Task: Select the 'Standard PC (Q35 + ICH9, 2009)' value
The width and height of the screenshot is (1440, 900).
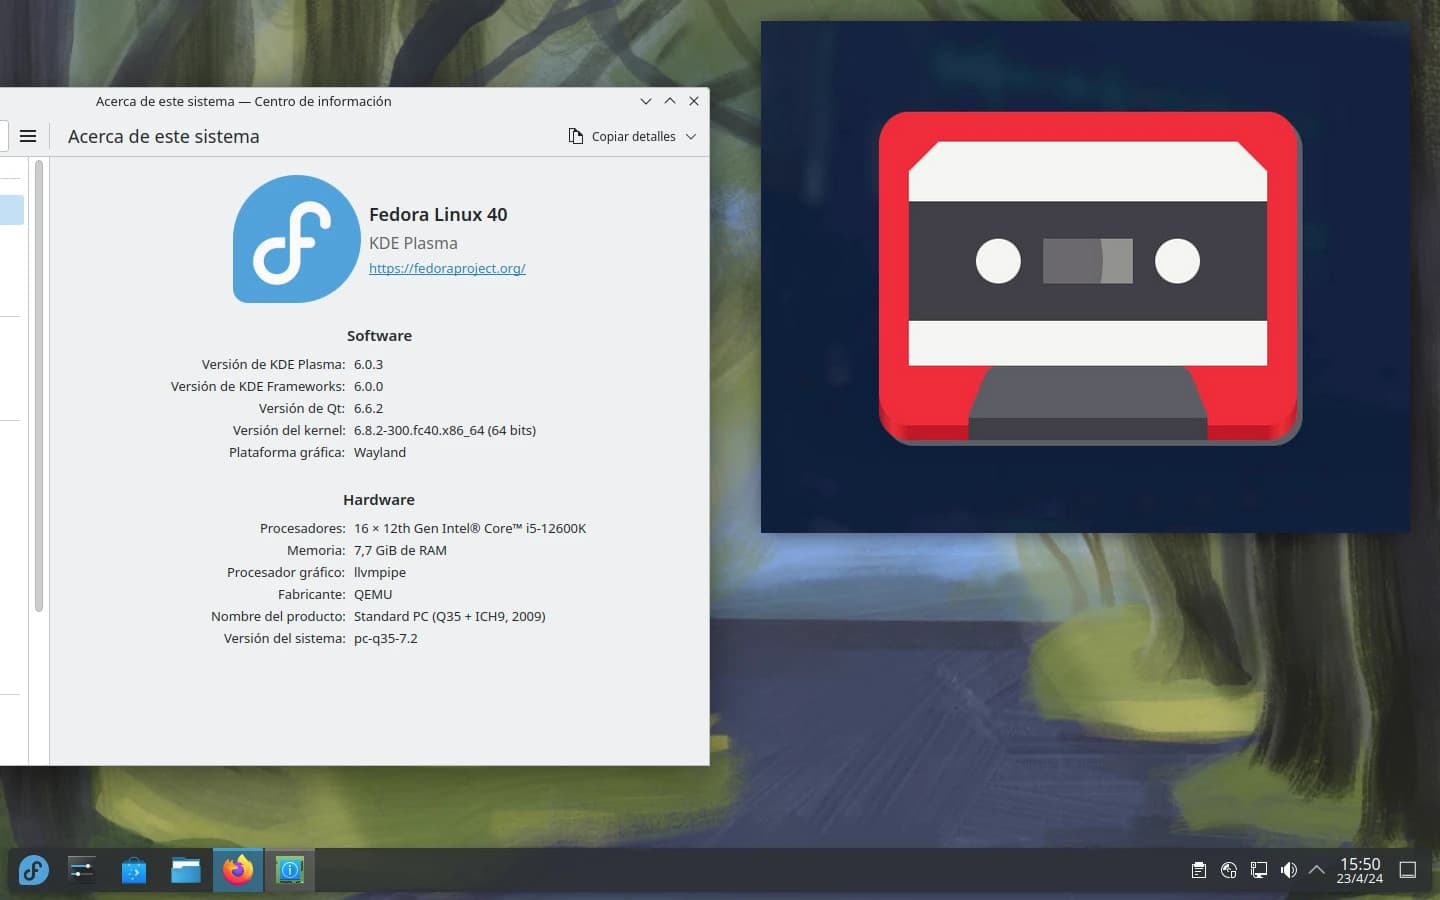Action: point(450,616)
